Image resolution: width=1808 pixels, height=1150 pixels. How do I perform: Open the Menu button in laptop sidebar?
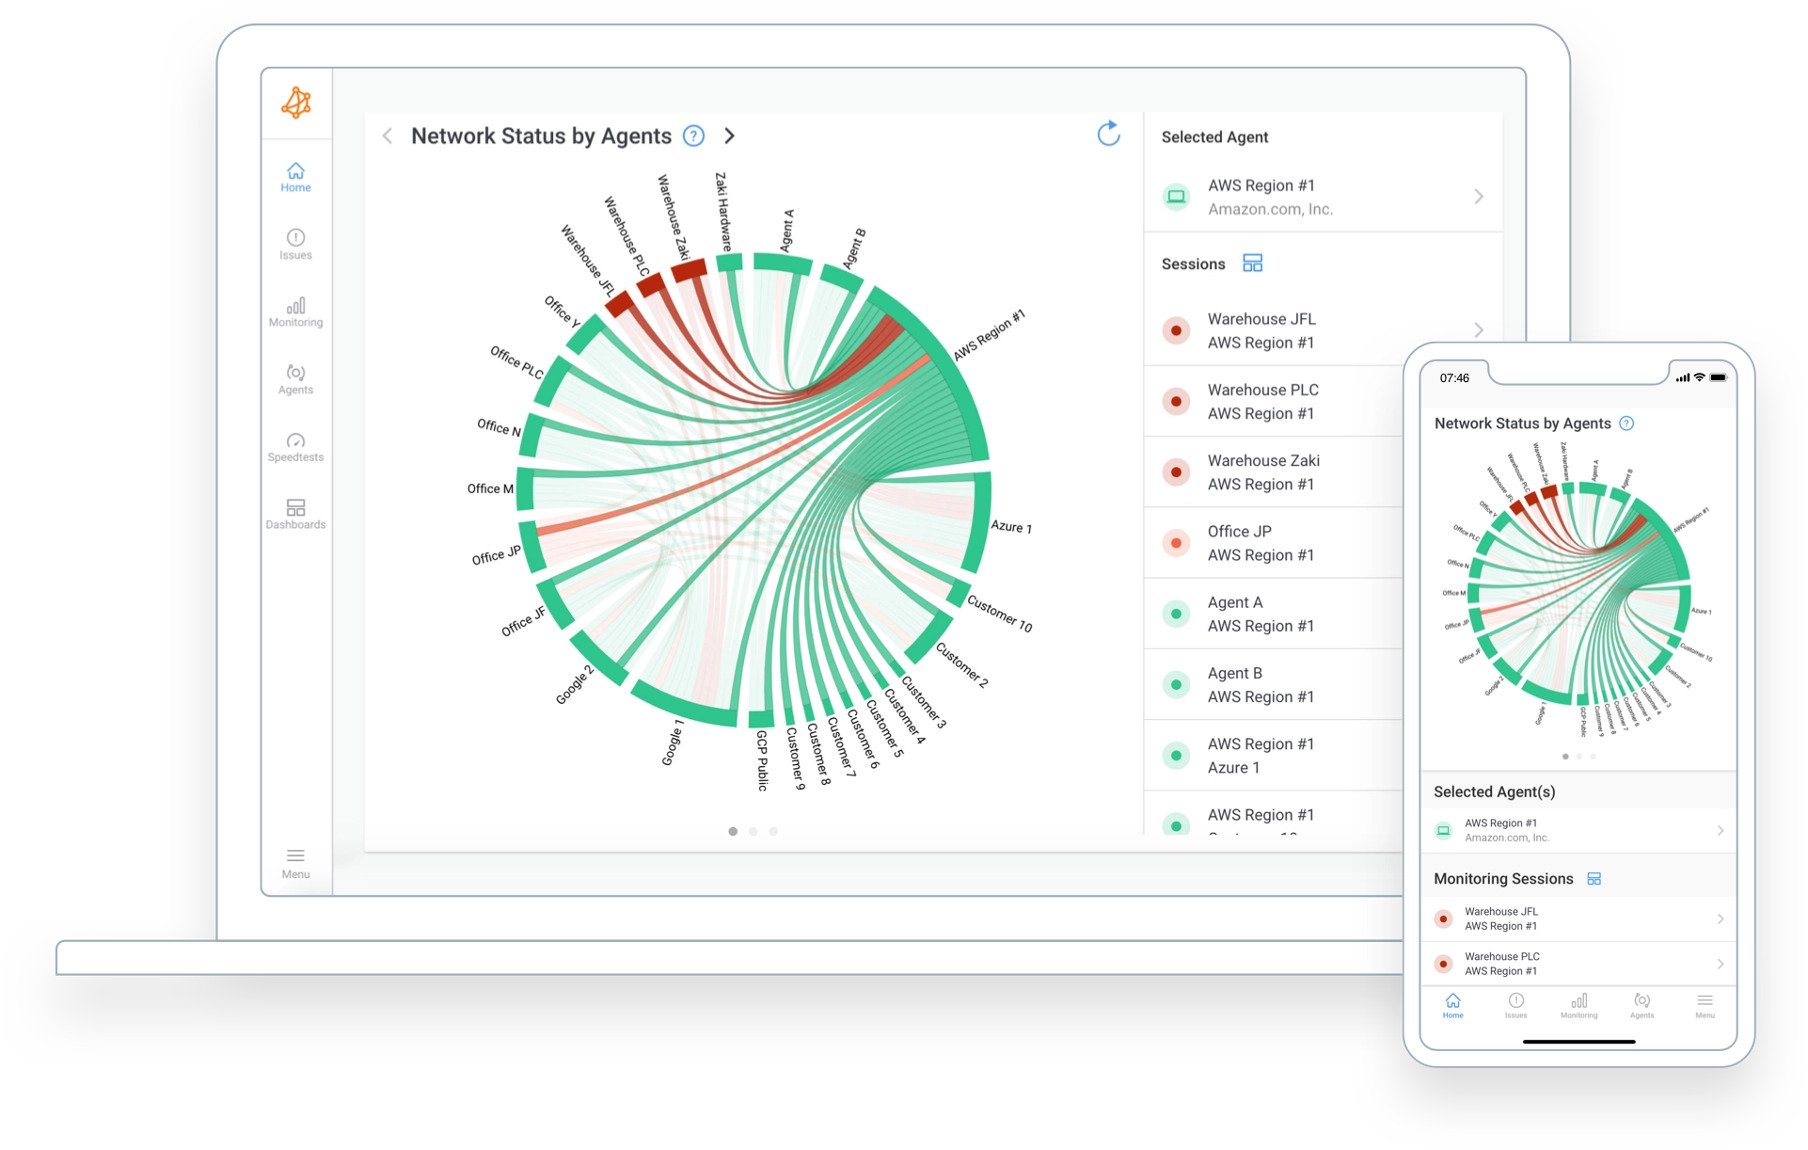pyautogui.click(x=295, y=863)
